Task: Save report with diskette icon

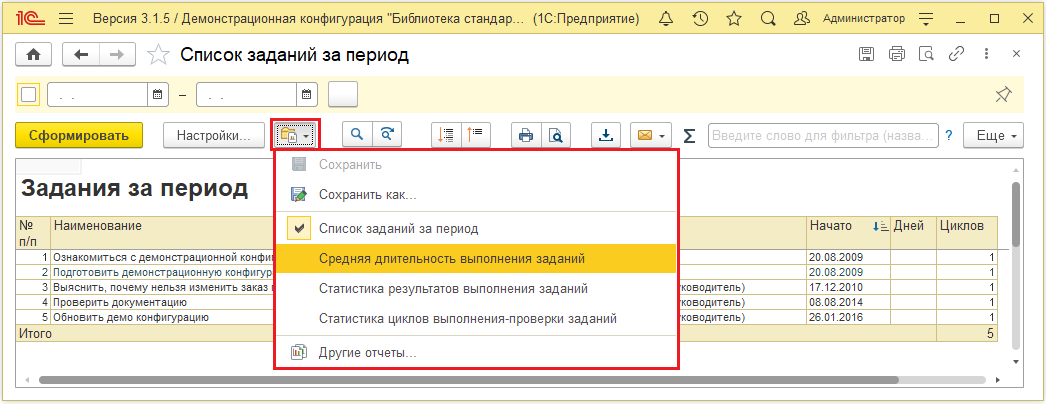Action: 866,55
